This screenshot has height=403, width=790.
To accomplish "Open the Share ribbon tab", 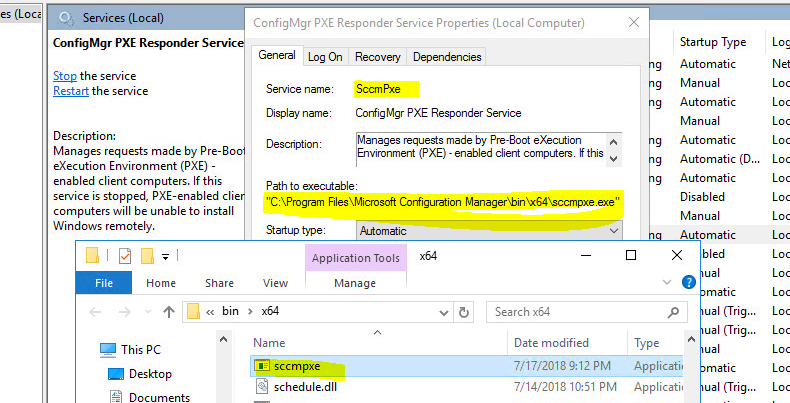I will 219,283.
